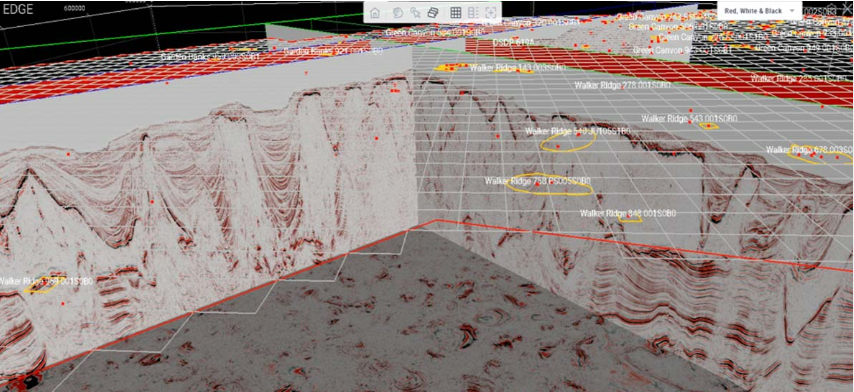Viewport: 854px width, 392px height.
Task: Open the layers stack icon
Action: pyautogui.click(x=433, y=13)
